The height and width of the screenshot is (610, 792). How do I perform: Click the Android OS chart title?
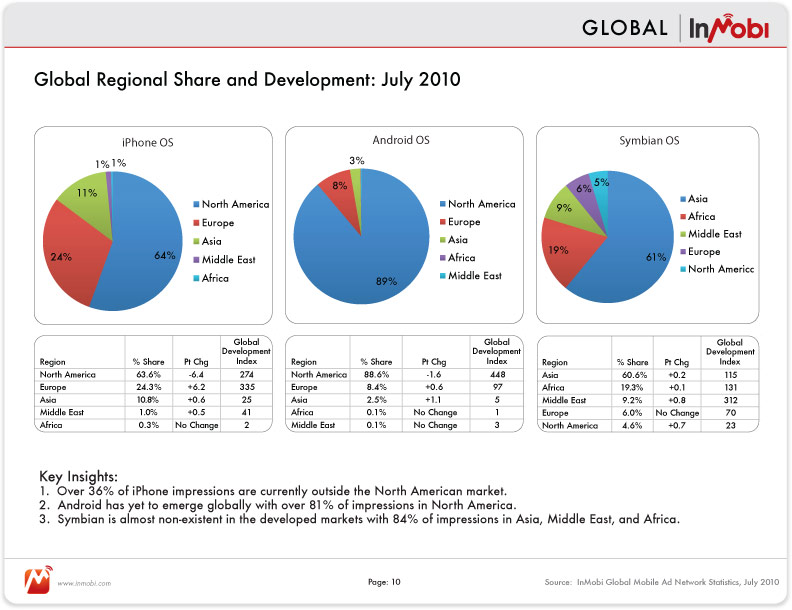point(401,140)
